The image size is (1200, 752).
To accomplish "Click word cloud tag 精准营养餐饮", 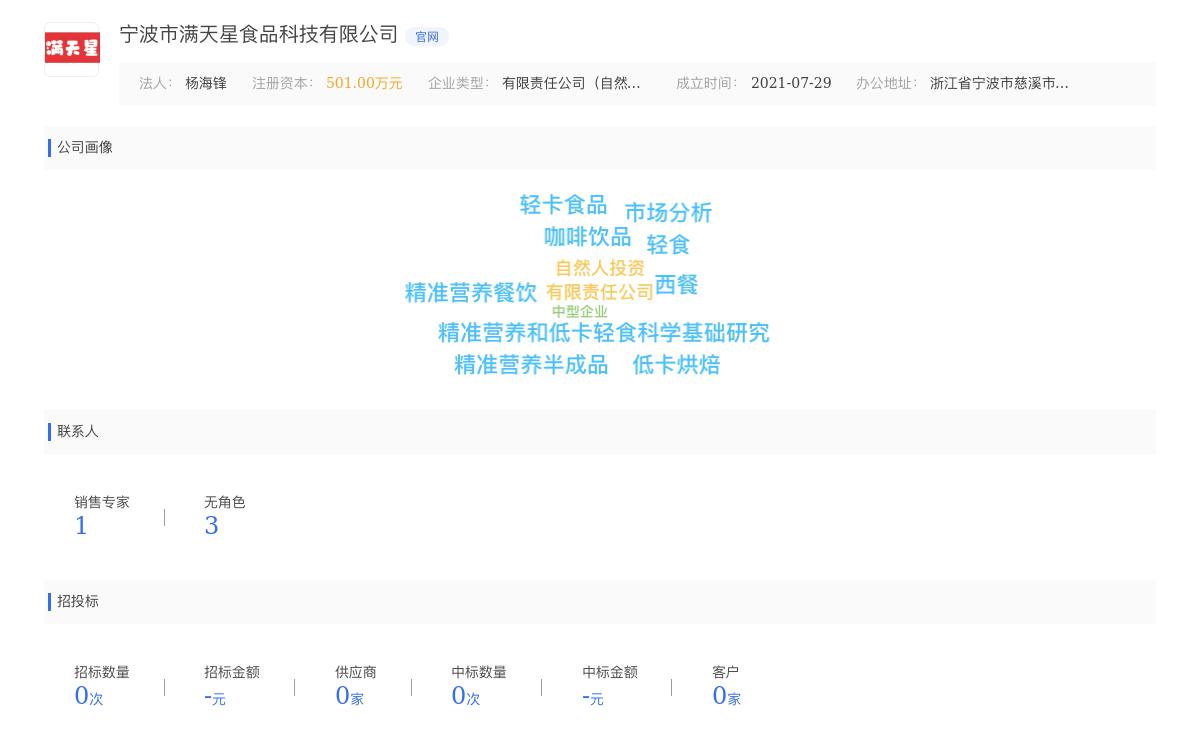I will pos(471,293).
